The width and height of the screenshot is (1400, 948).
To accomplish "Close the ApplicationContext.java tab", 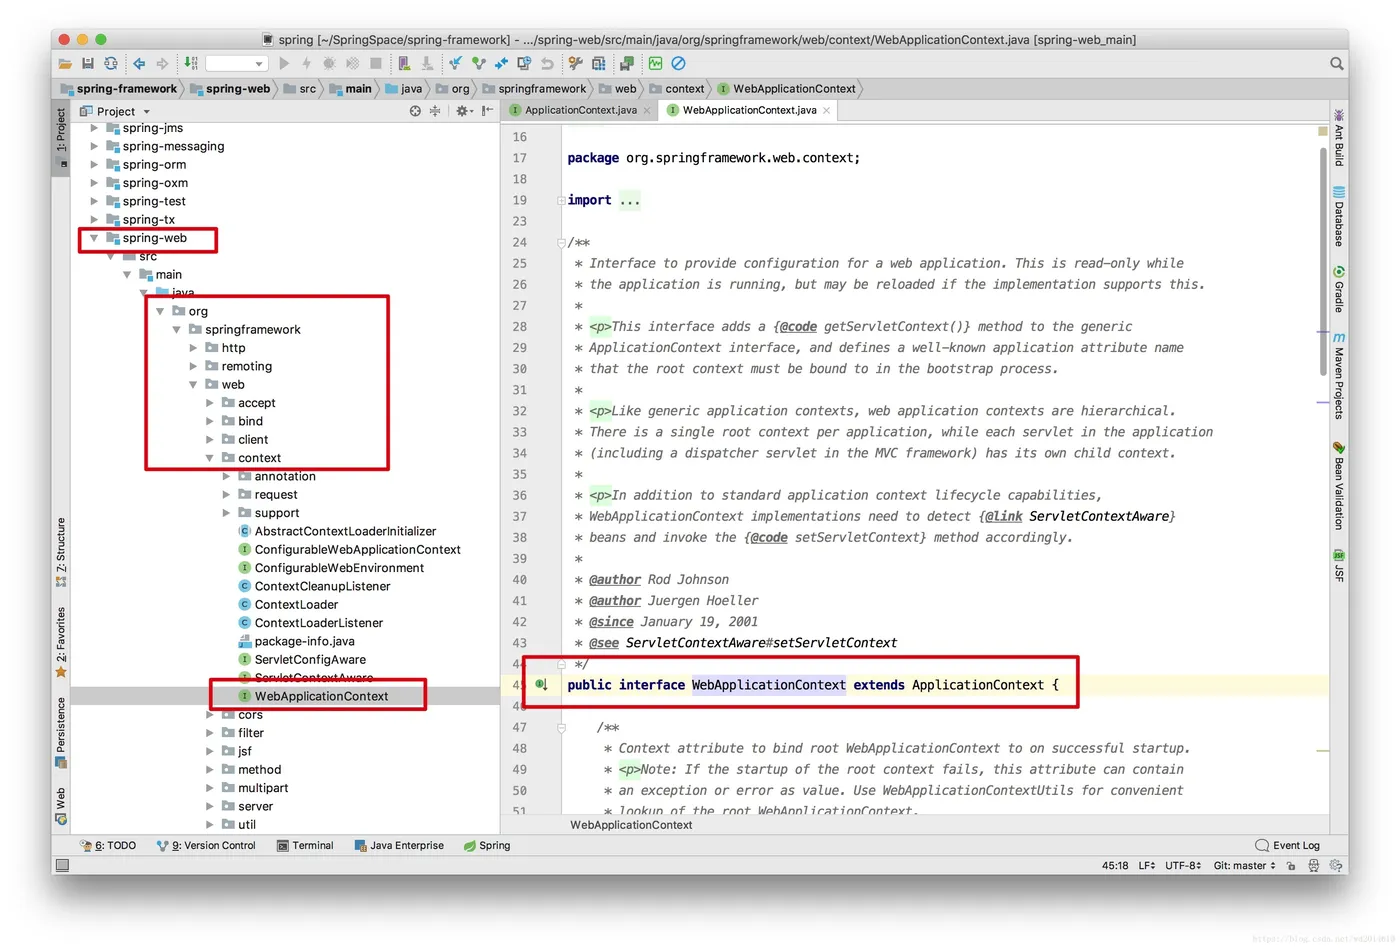I will pos(647,110).
